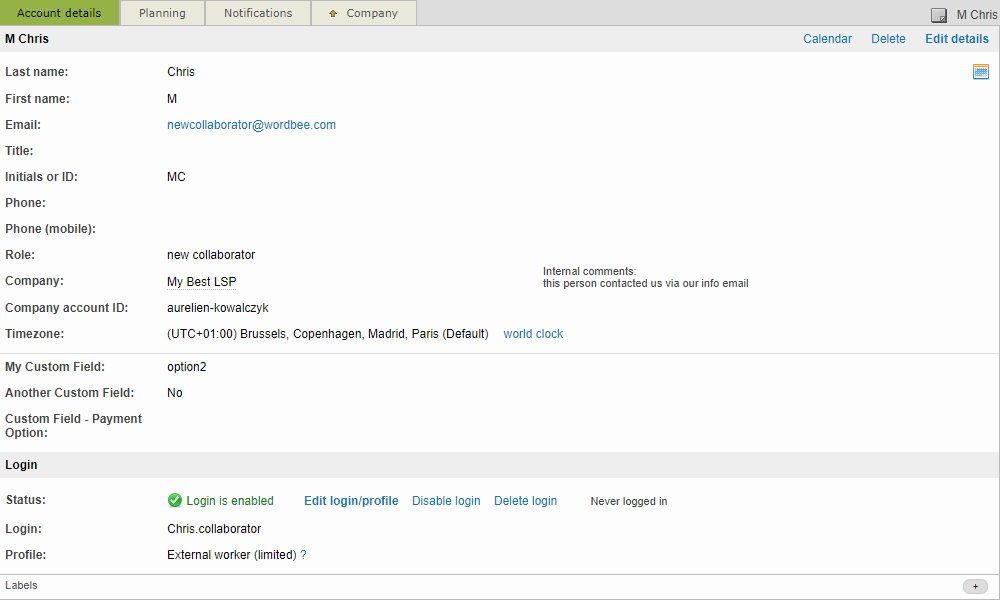Click the Delete link in header
The image size is (1000, 600).
(x=888, y=39)
